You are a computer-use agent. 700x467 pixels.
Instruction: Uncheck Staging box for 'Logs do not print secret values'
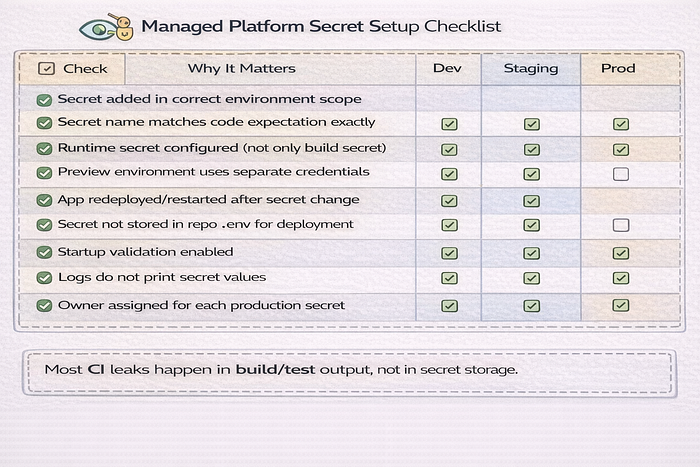531,278
